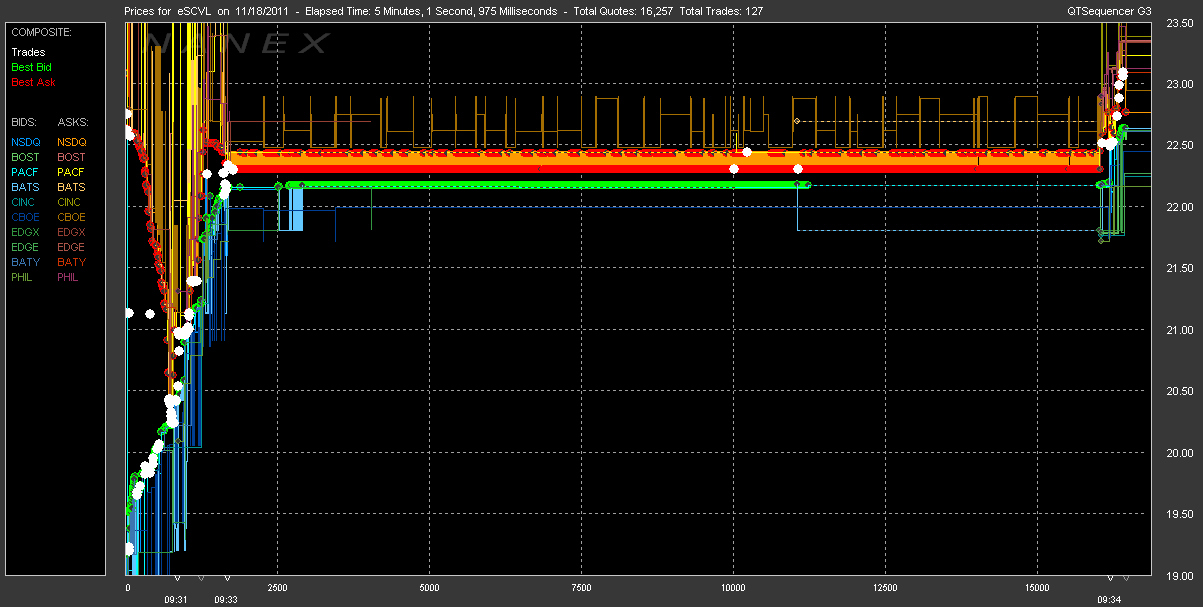
Task: Select CBOE in the bids column
Action: tap(26, 217)
